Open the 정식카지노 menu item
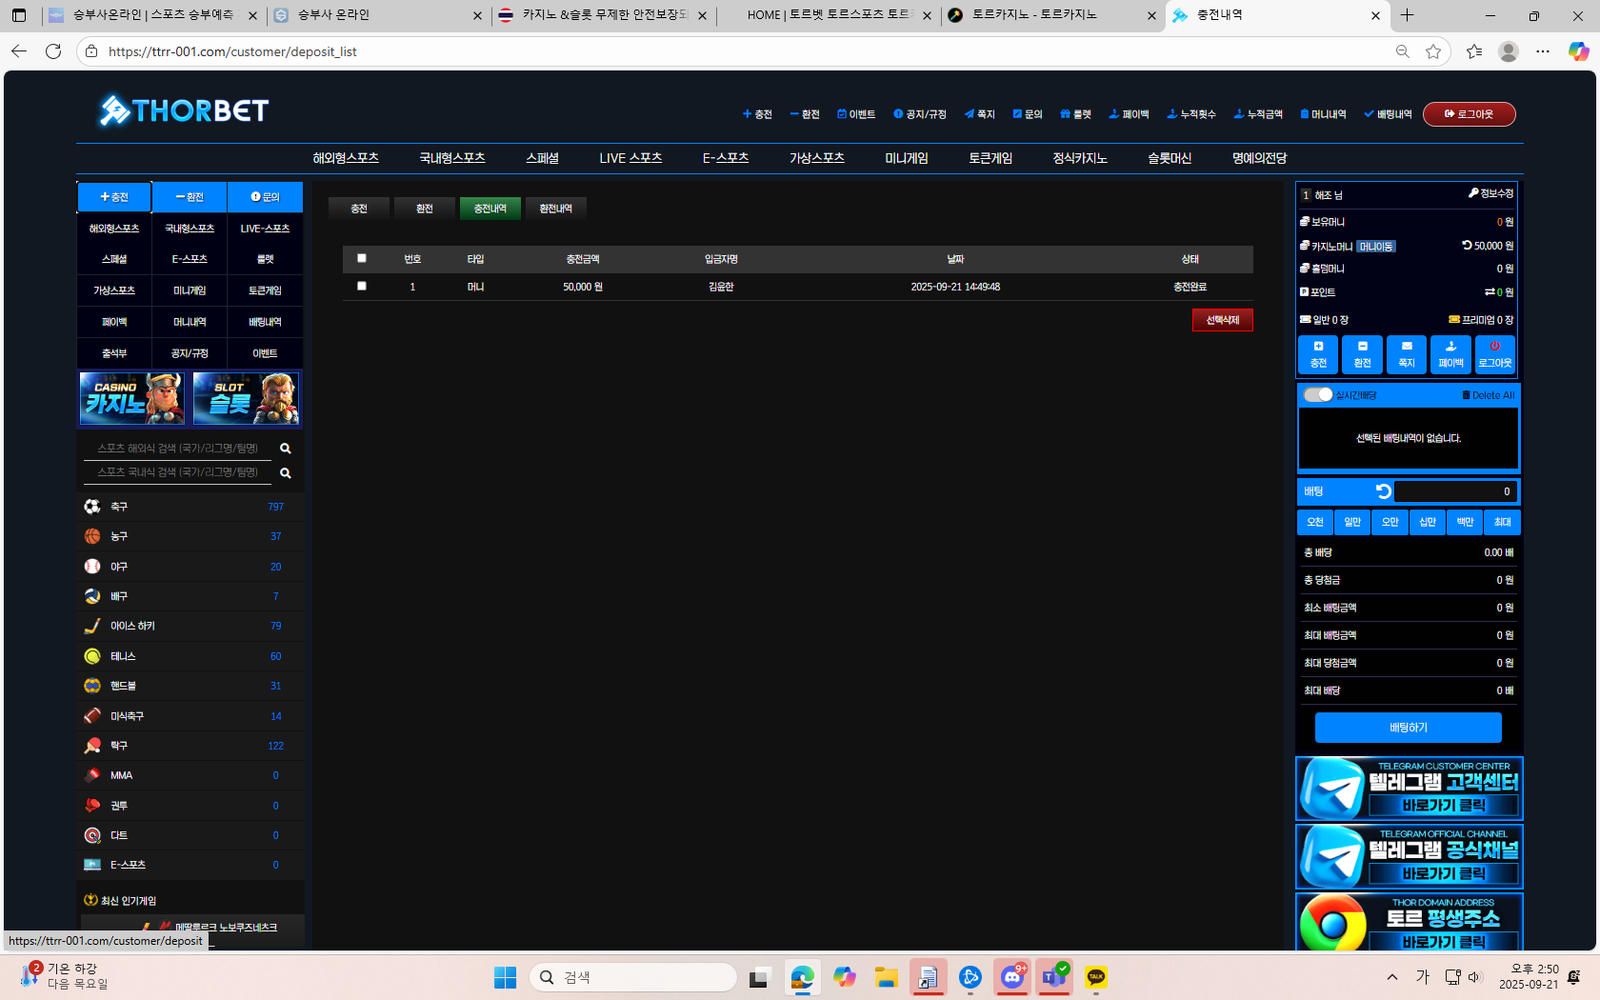 1079,158
